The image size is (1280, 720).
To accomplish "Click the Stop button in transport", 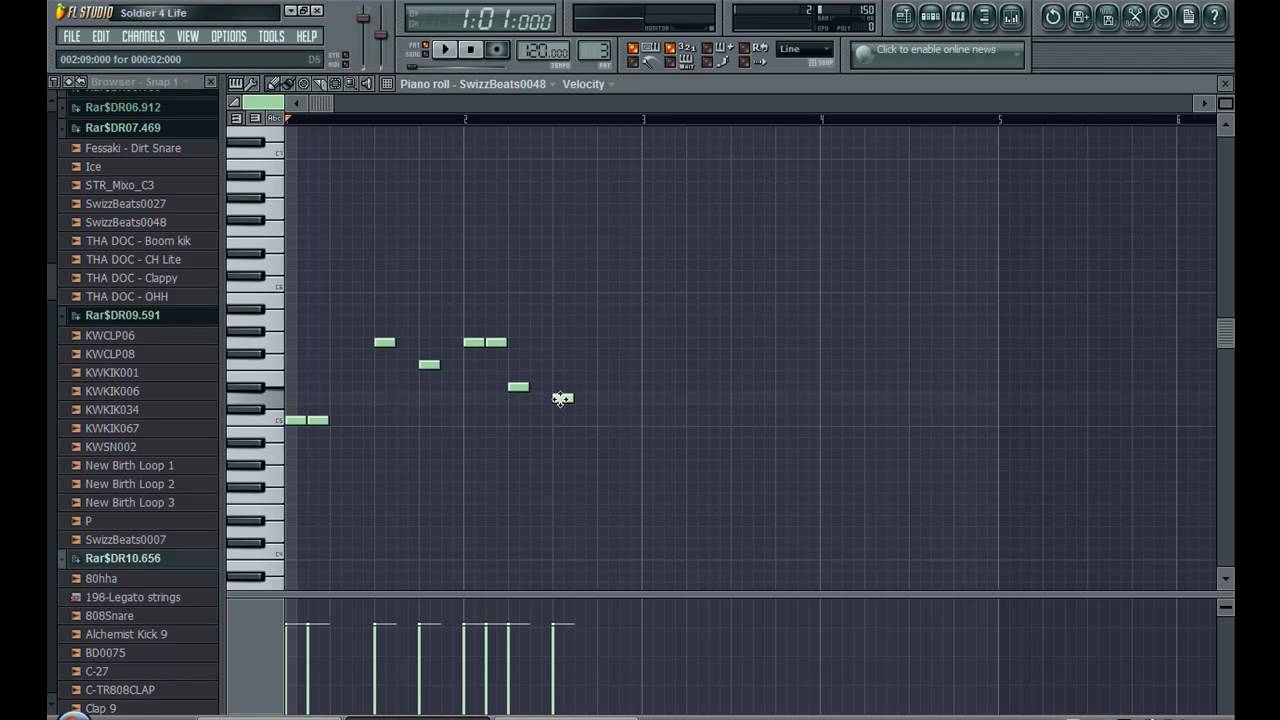I will [471, 49].
